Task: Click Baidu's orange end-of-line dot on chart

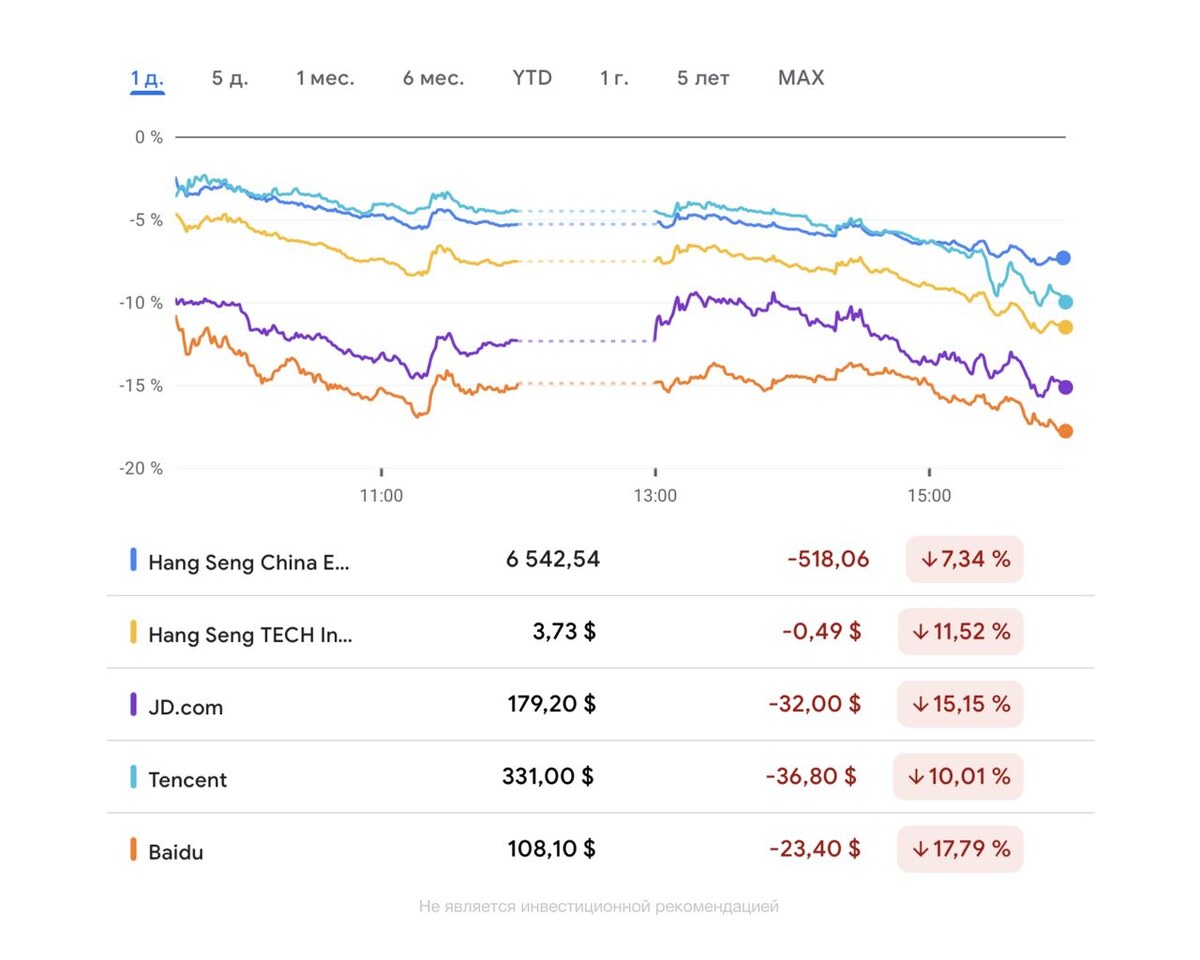Action: click(1065, 431)
